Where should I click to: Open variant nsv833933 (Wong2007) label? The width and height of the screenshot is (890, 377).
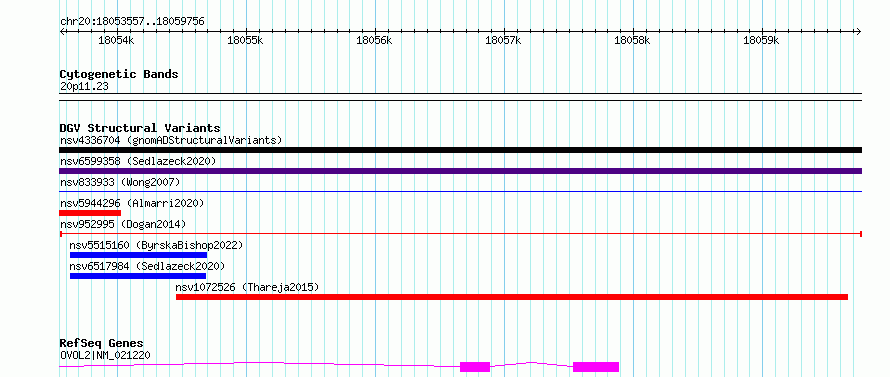120,182
